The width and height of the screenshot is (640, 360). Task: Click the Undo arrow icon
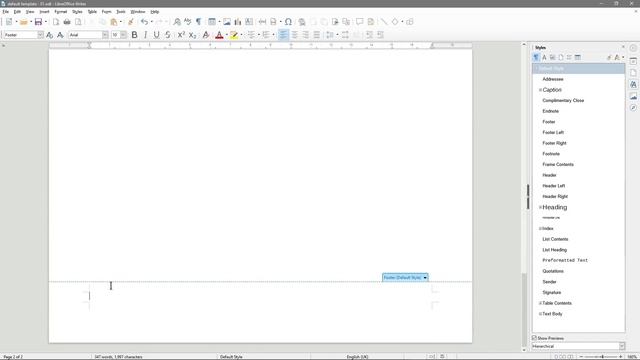144,22
